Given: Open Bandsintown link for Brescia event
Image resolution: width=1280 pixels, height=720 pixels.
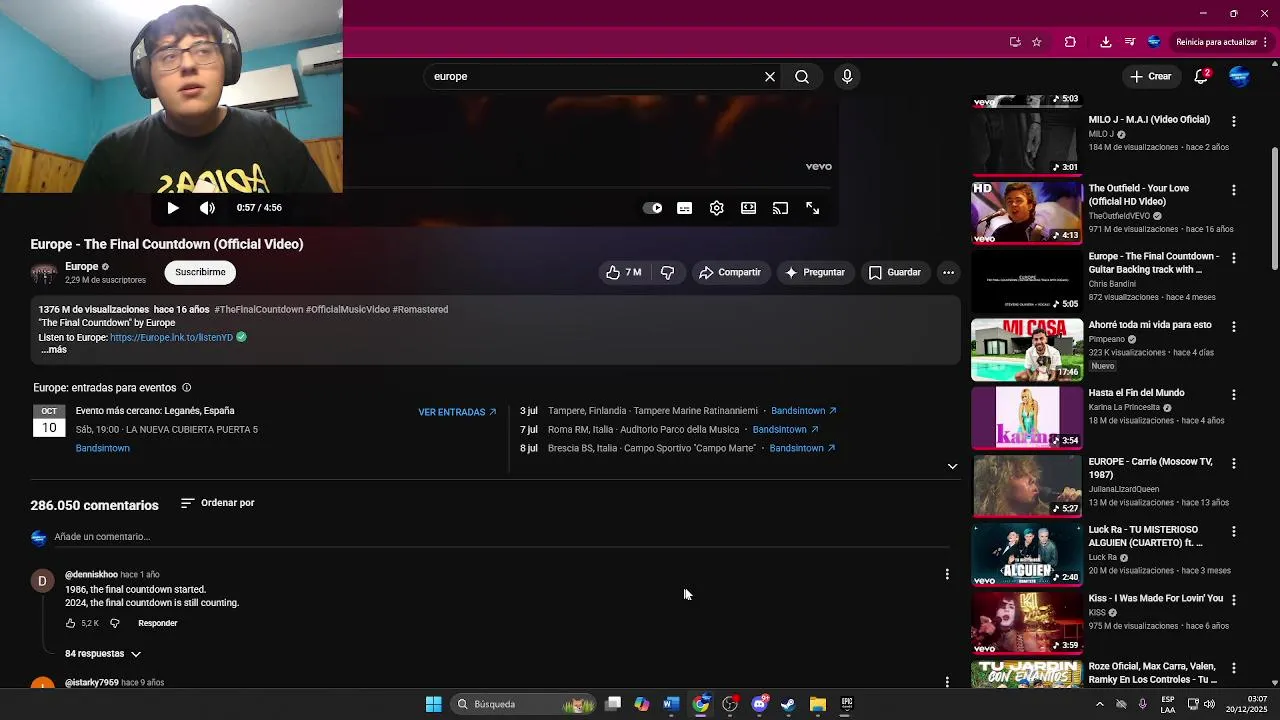Looking at the screenshot, I should click(803, 448).
